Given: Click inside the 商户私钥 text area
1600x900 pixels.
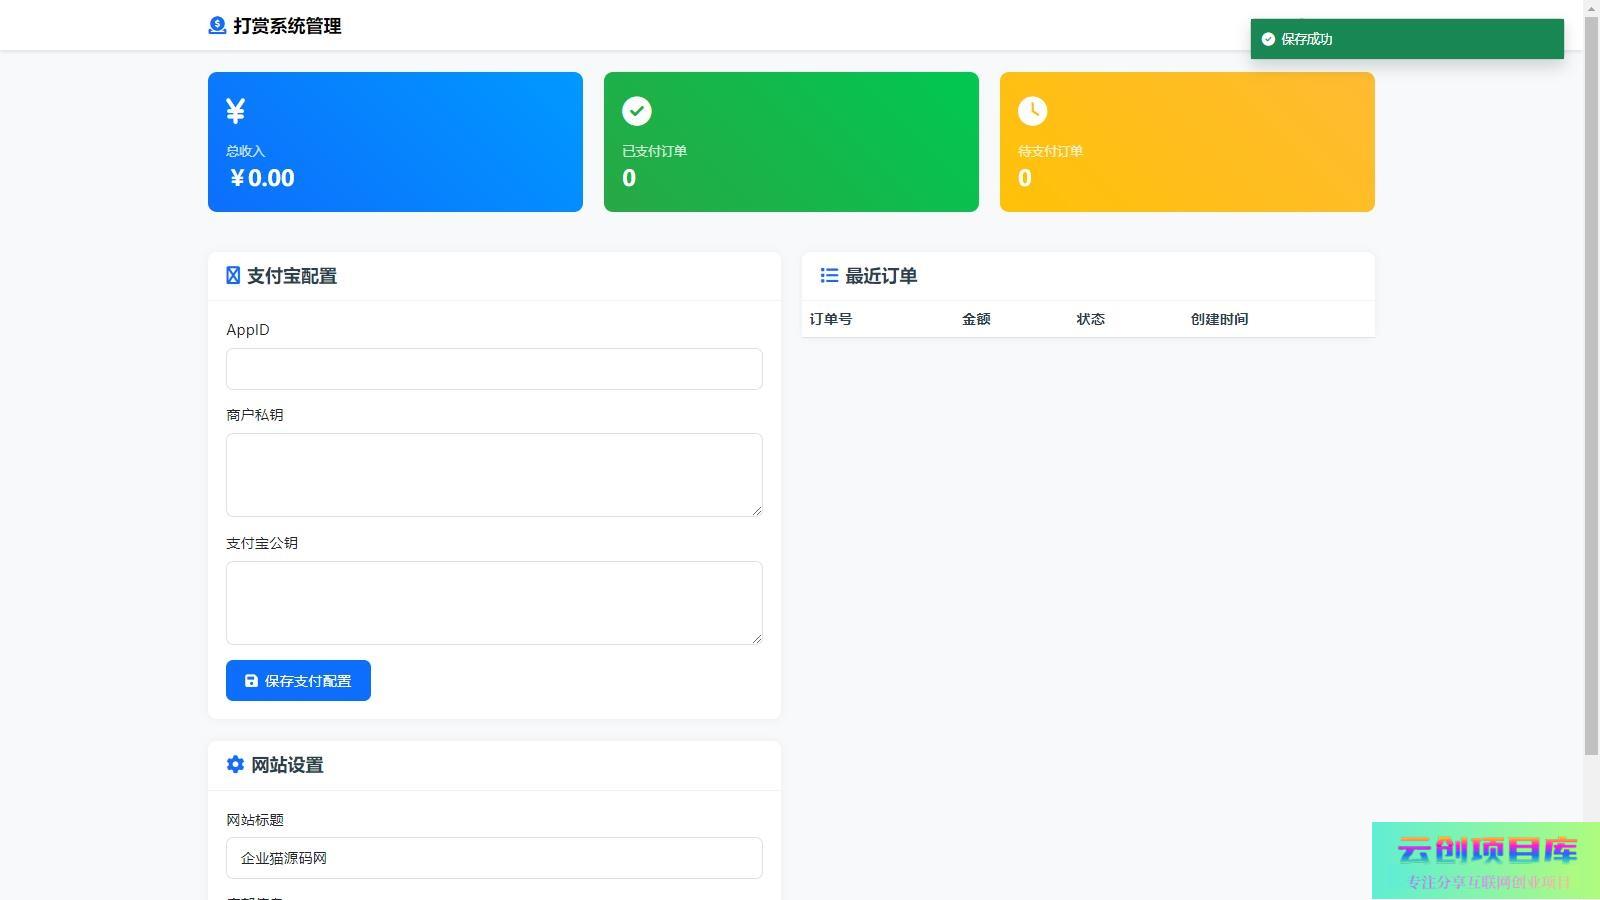Looking at the screenshot, I should (x=494, y=475).
